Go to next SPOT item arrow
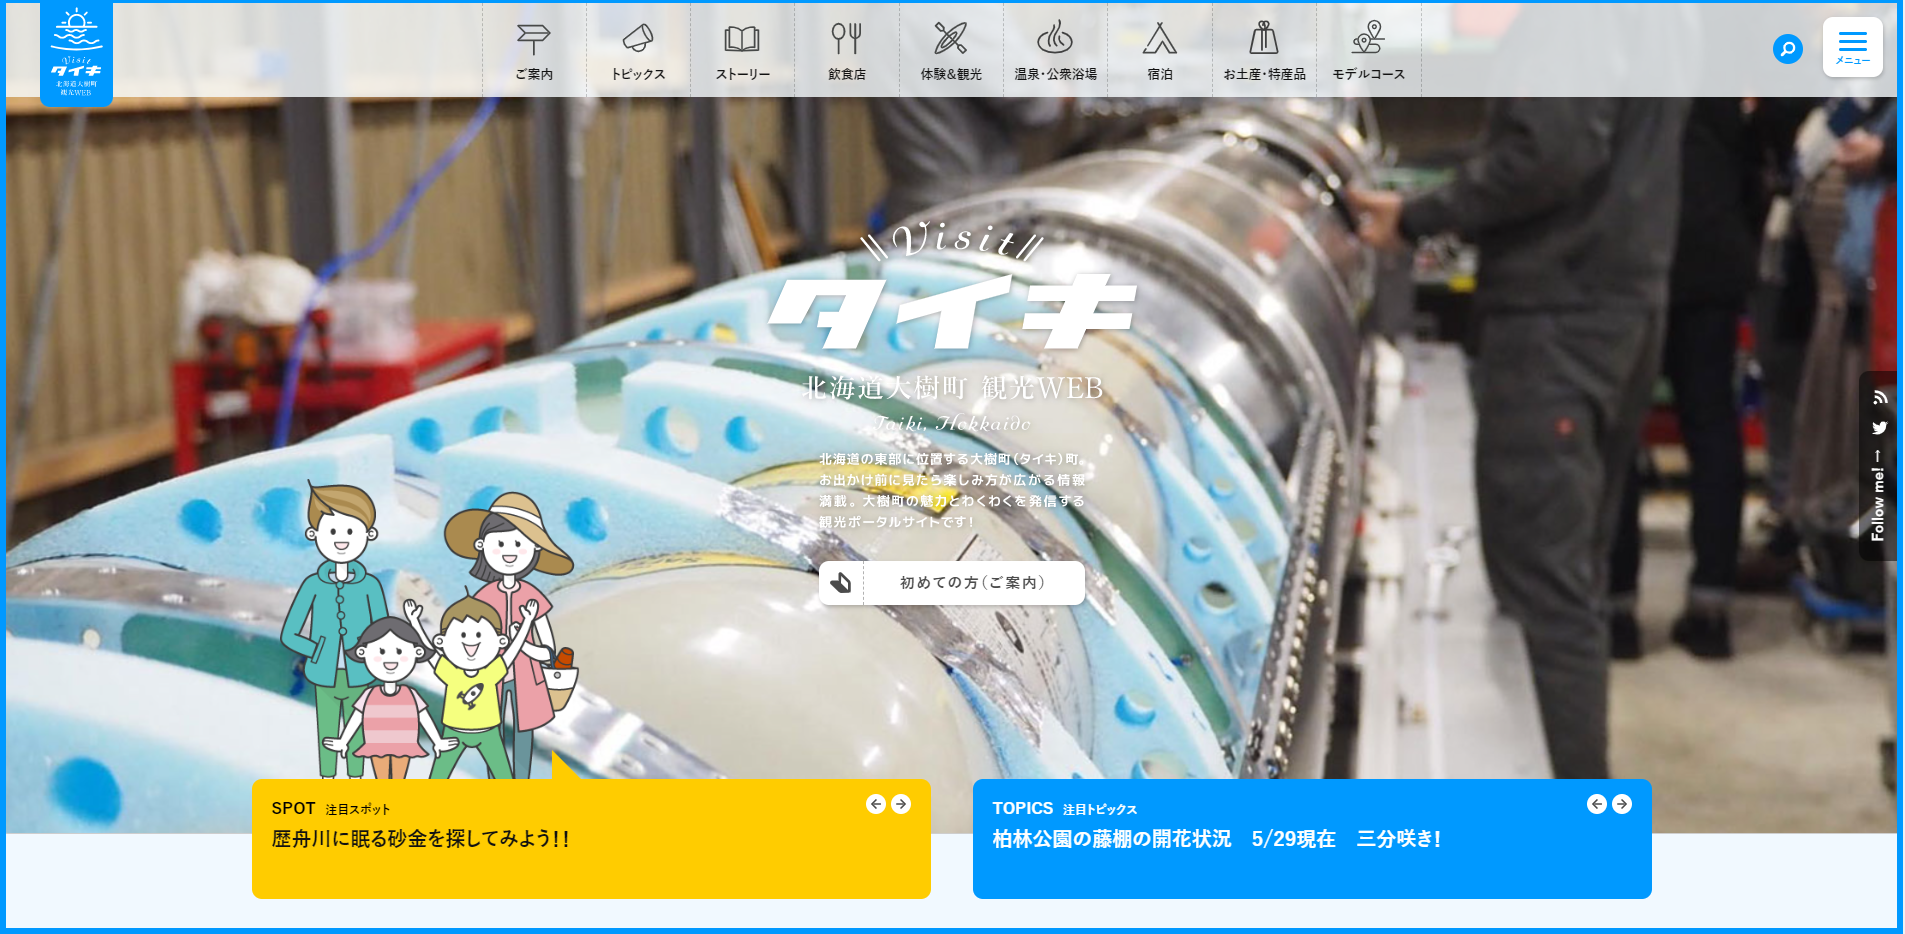 [901, 804]
